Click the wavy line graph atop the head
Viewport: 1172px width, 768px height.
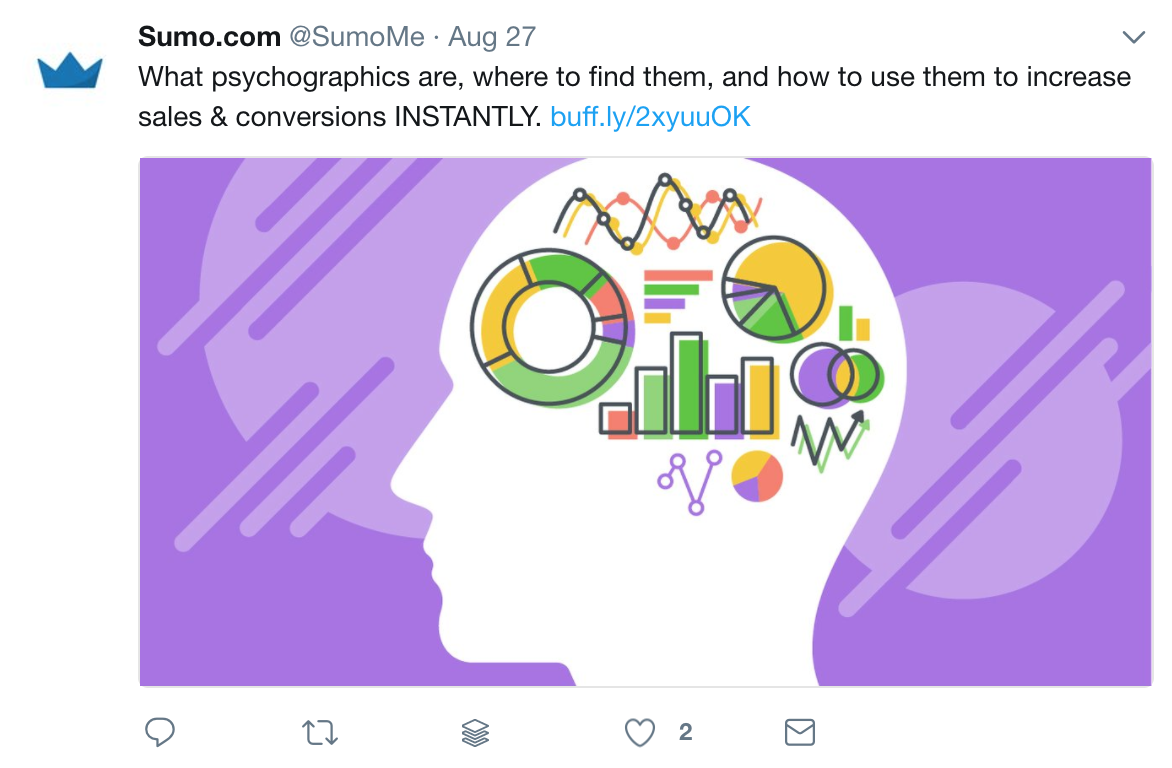(x=658, y=213)
